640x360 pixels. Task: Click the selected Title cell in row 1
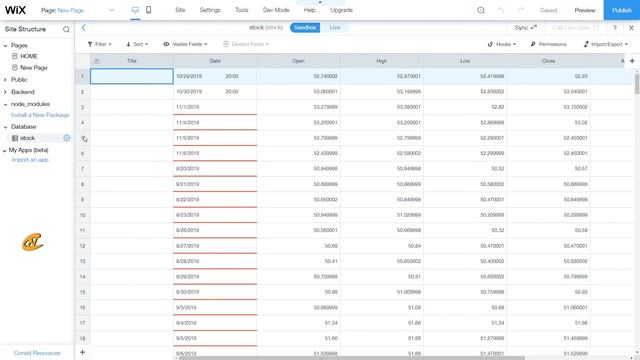(131, 76)
